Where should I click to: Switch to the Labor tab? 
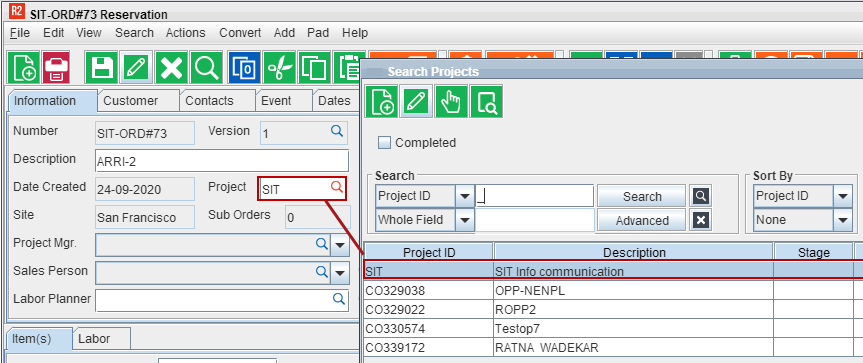94,339
